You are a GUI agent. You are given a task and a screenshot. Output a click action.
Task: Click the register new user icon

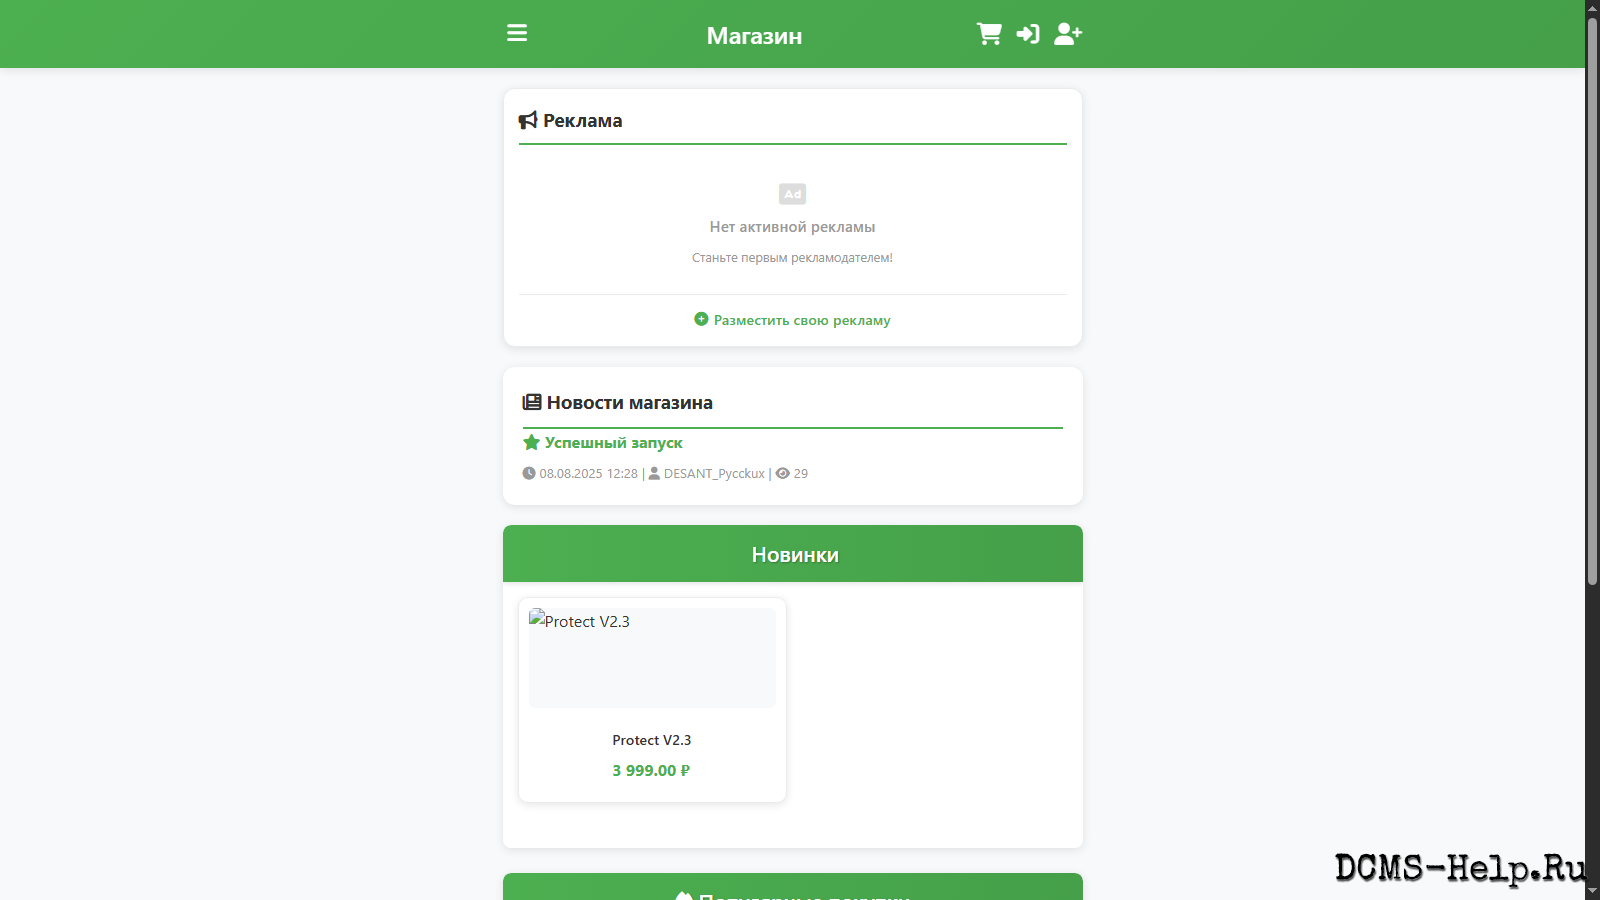point(1068,34)
